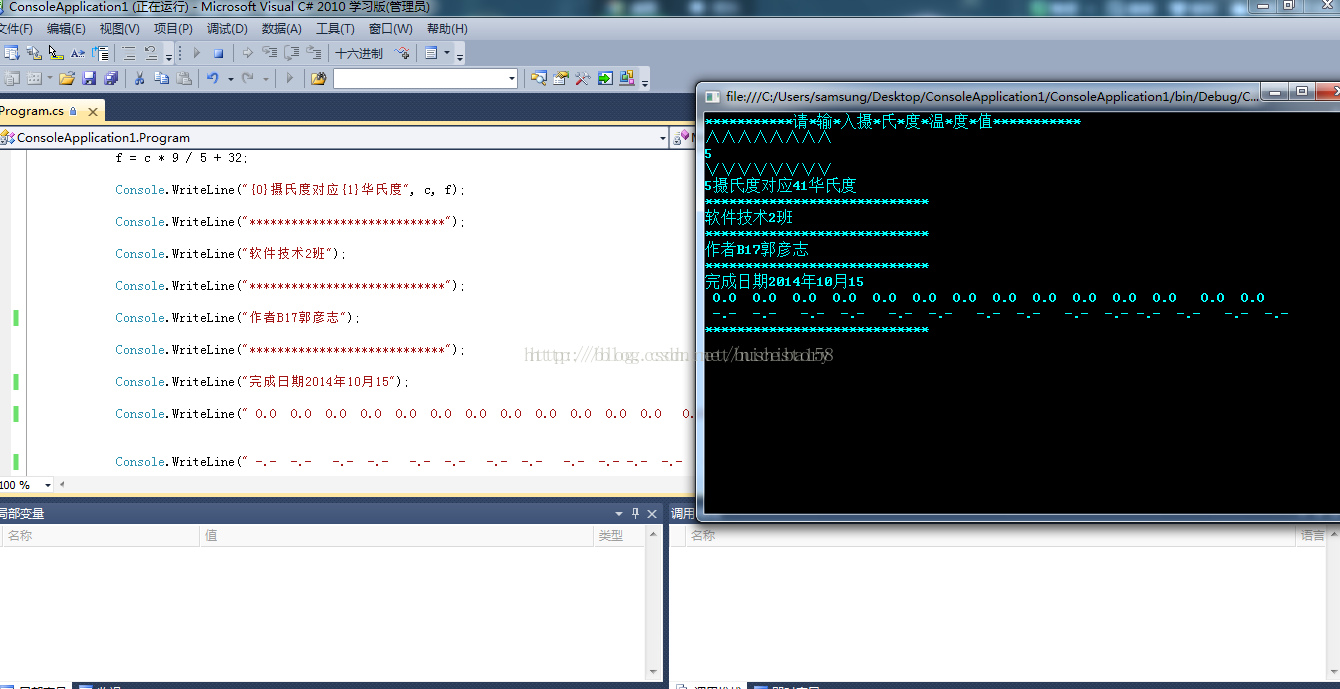The height and width of the screenshot is (689, 1340).
Task: Click the Copy icon
Action: (161, 78)
